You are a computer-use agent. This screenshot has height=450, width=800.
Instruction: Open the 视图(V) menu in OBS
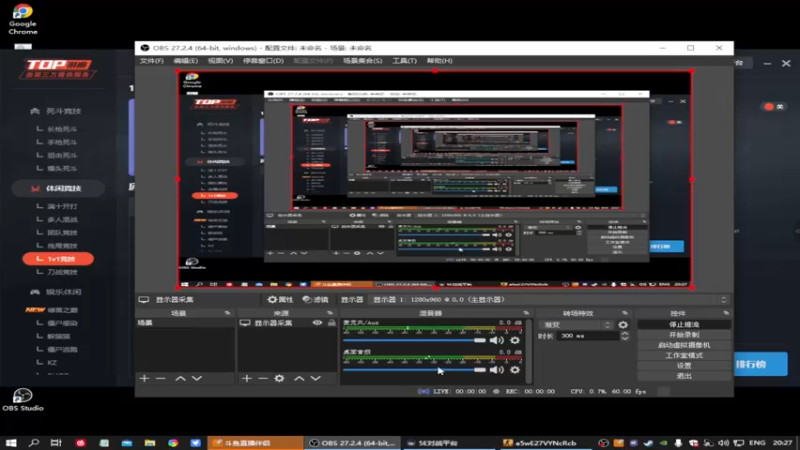(x=220, y=61)
